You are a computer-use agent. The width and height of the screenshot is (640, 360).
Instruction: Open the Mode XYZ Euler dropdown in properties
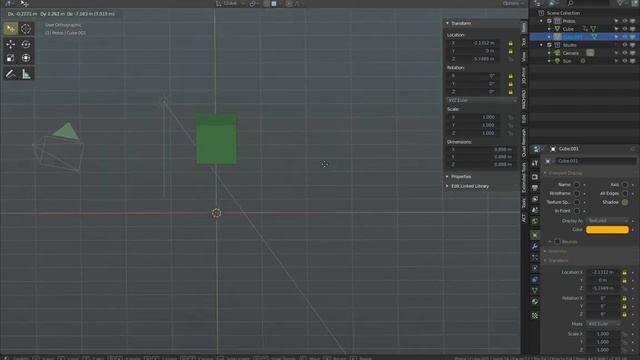click(x=604, y=324)
